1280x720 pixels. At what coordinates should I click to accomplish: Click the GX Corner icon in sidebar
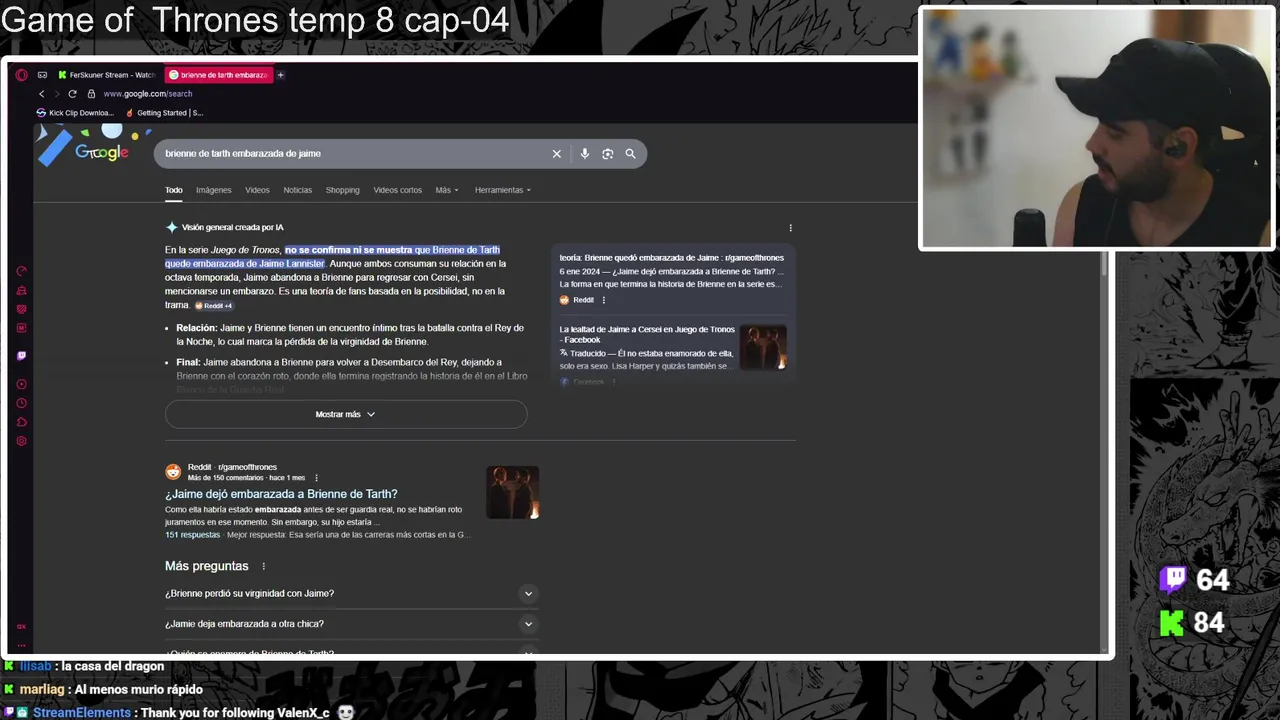21,627
